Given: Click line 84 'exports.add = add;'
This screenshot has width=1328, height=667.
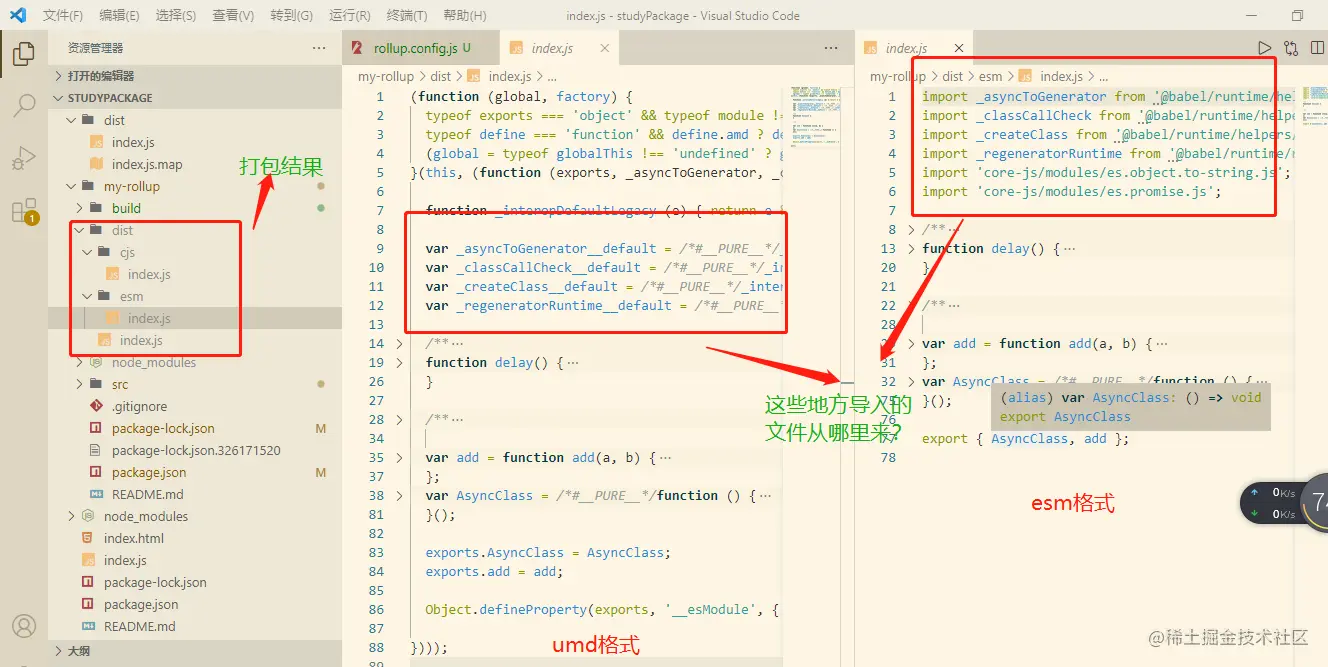Looking at the screenshot, I should [x=494, y=572].
